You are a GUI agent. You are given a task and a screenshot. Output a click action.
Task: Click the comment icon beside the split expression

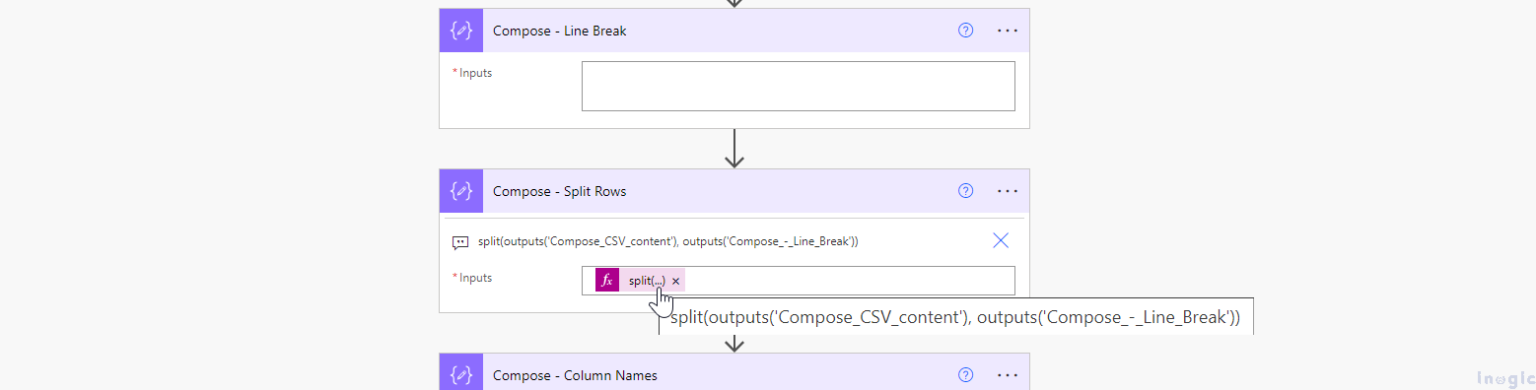[x=460, y=242]
